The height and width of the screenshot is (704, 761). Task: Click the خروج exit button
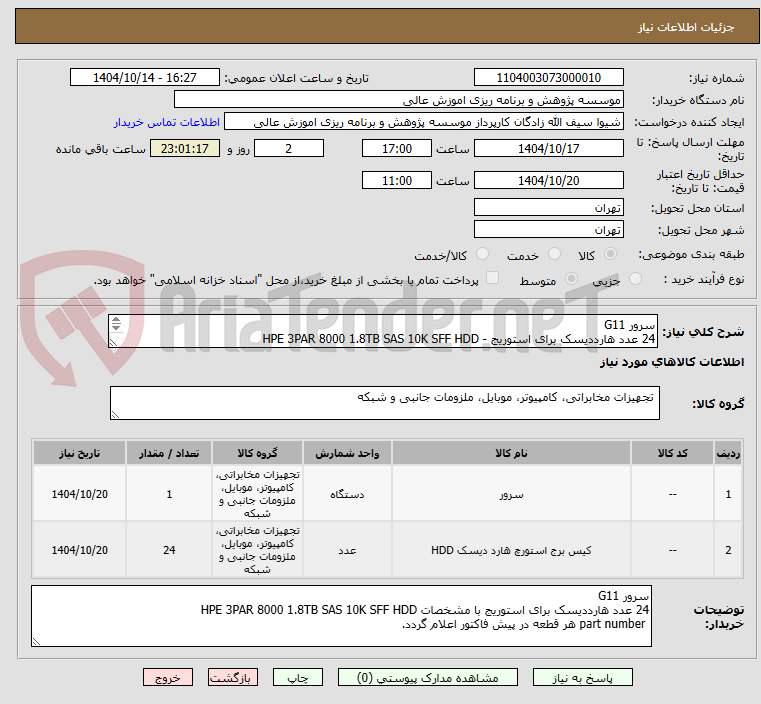[x=168, y=677]
